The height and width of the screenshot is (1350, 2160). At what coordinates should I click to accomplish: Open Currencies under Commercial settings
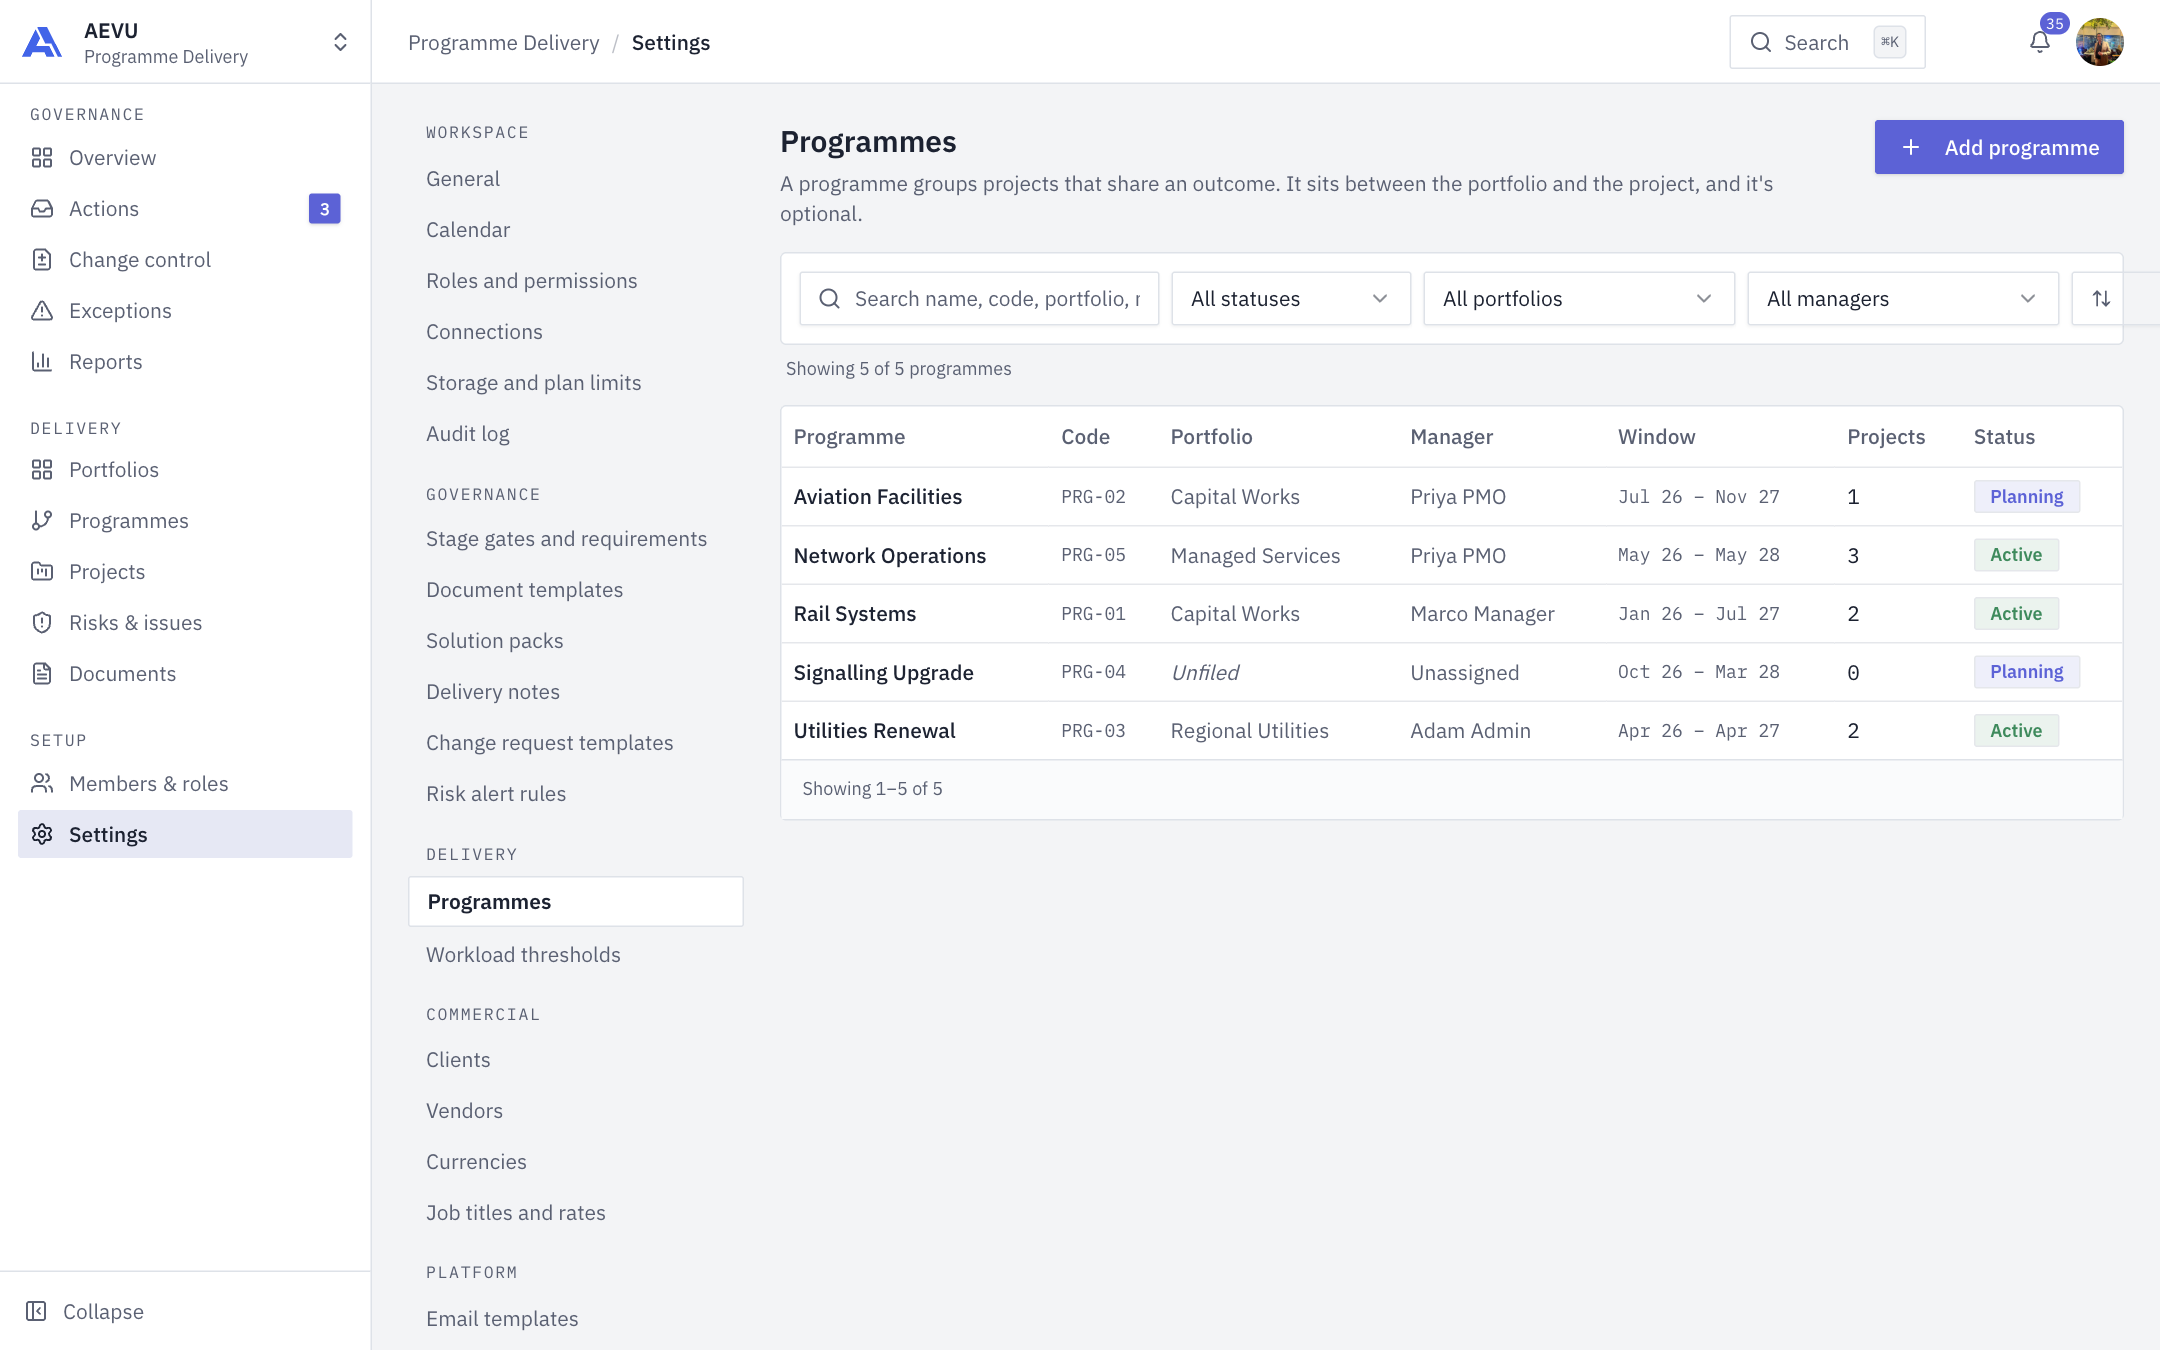point(476,1162)
